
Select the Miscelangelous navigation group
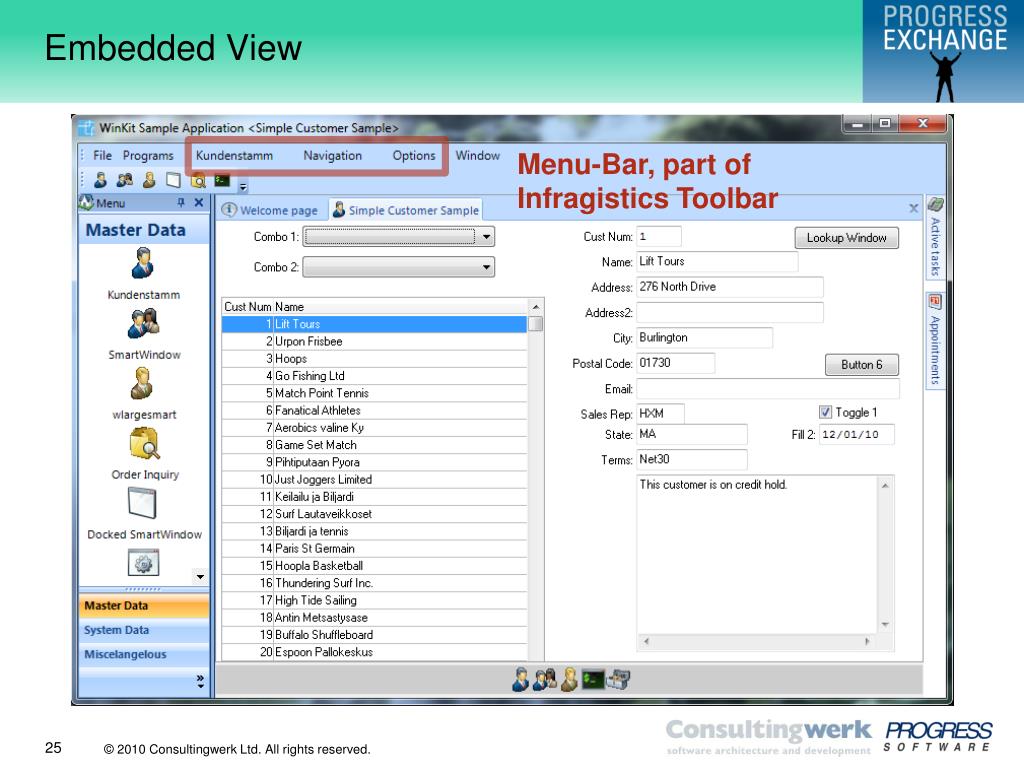(144, 654)
